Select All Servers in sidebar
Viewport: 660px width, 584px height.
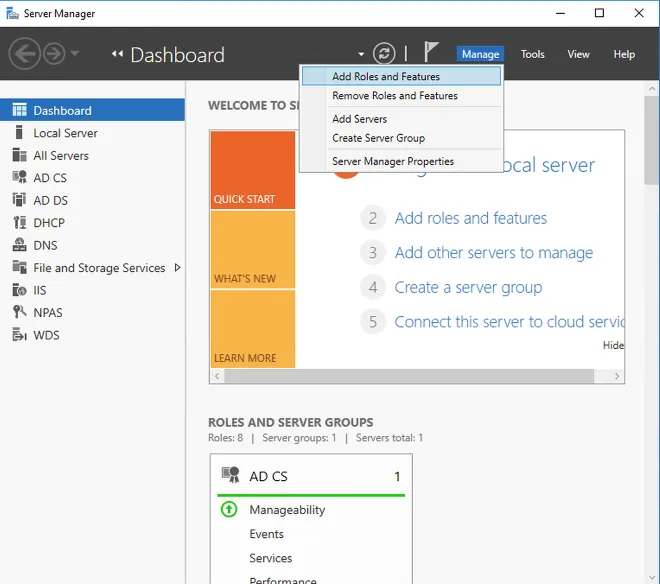tap(61, 156)
